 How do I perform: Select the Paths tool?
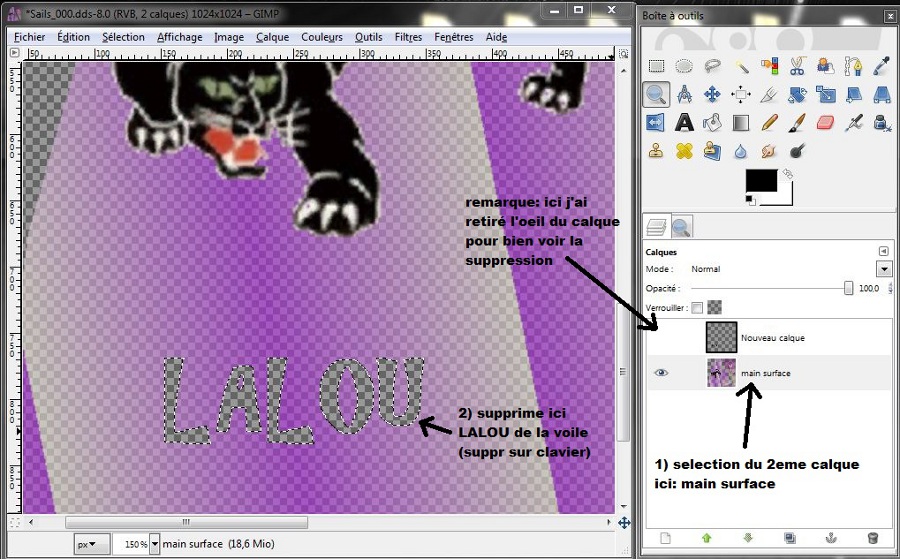tap(854, 67)
